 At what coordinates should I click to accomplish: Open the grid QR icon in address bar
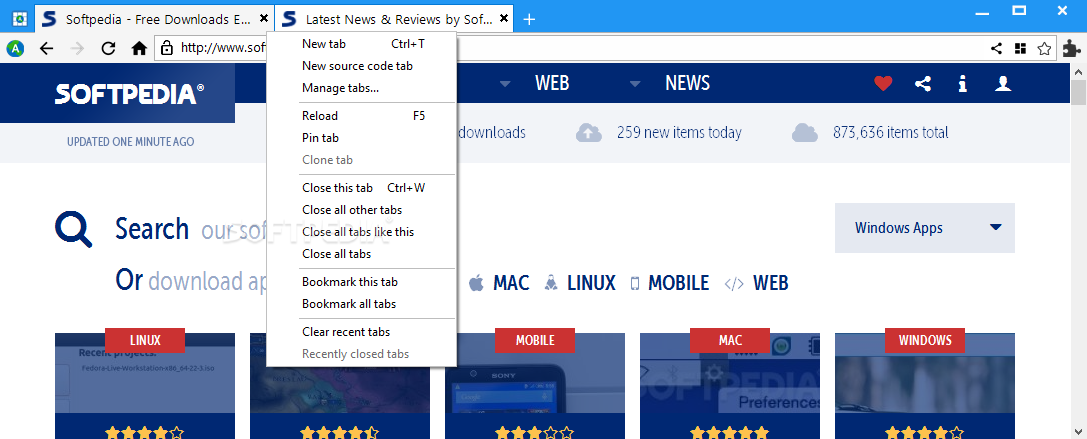(1020, 48)
